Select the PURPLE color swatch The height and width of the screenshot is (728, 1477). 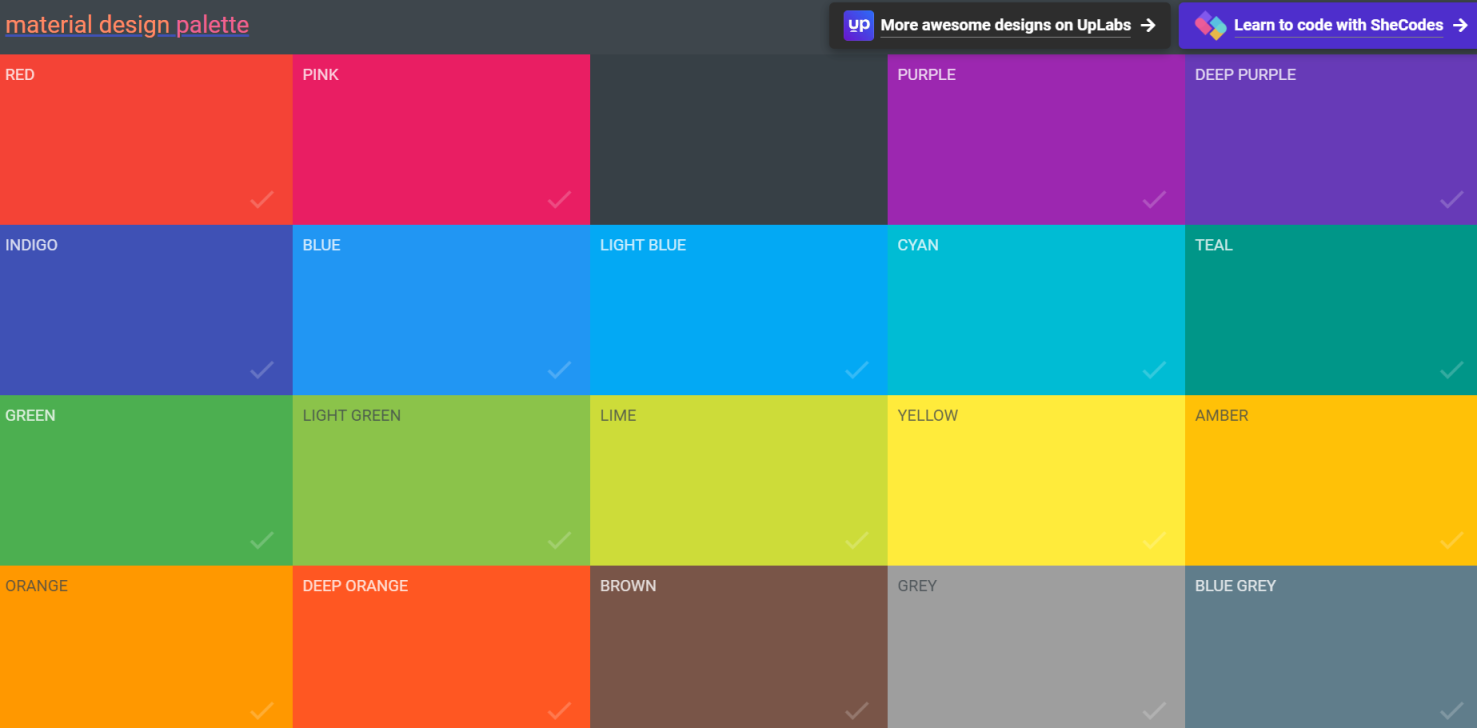pos(1036,140)
